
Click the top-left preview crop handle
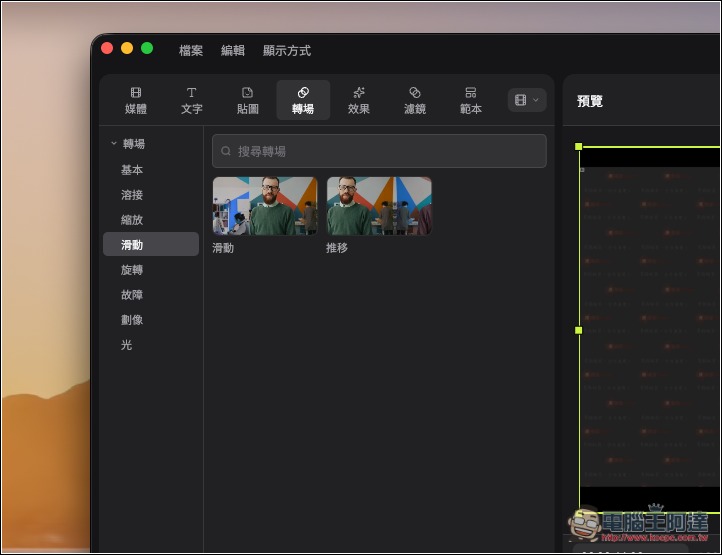[x=579, y=146]
